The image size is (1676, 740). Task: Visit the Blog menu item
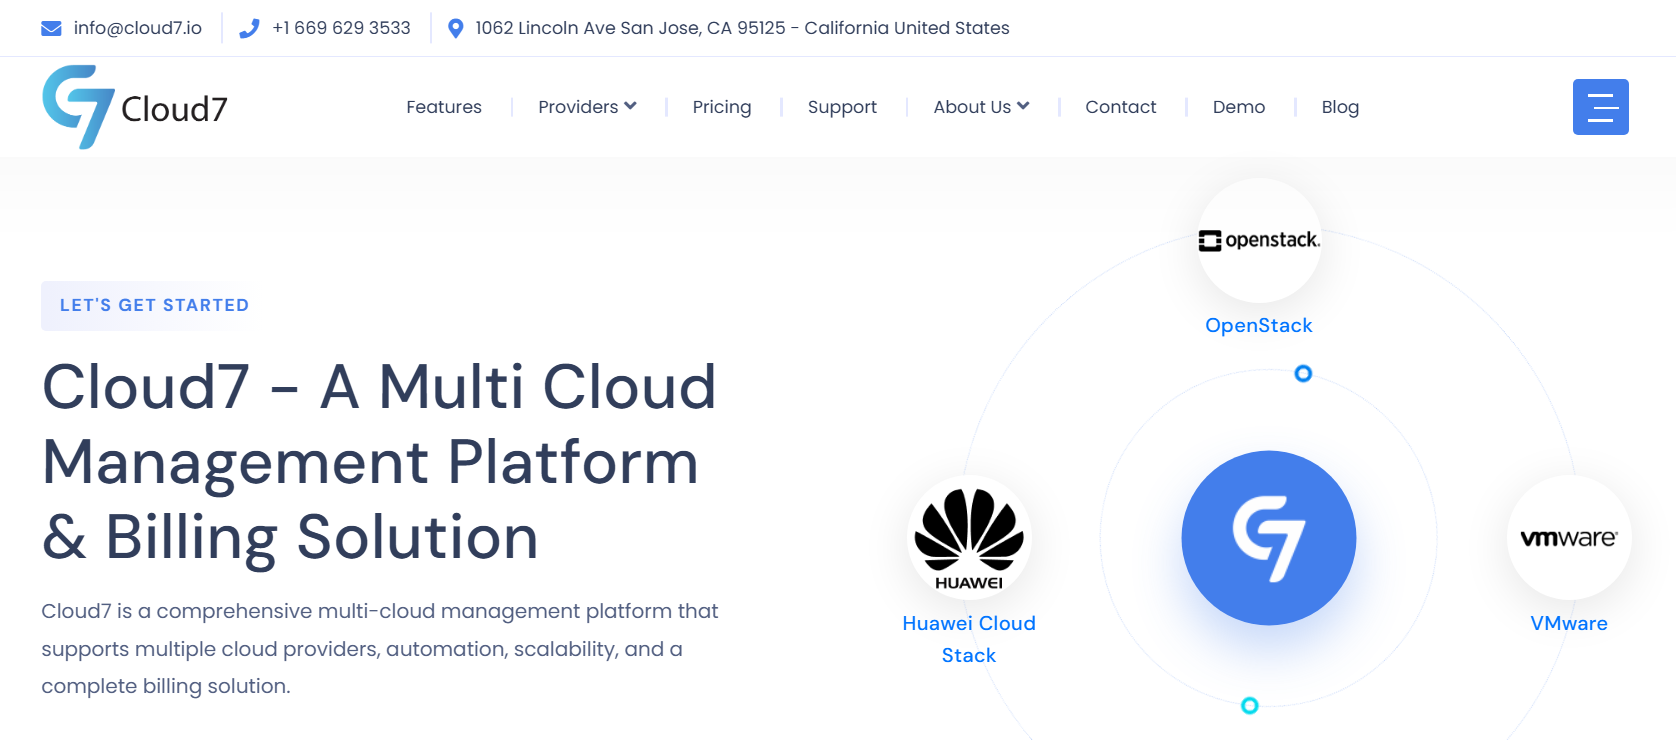click(1340, 107)
